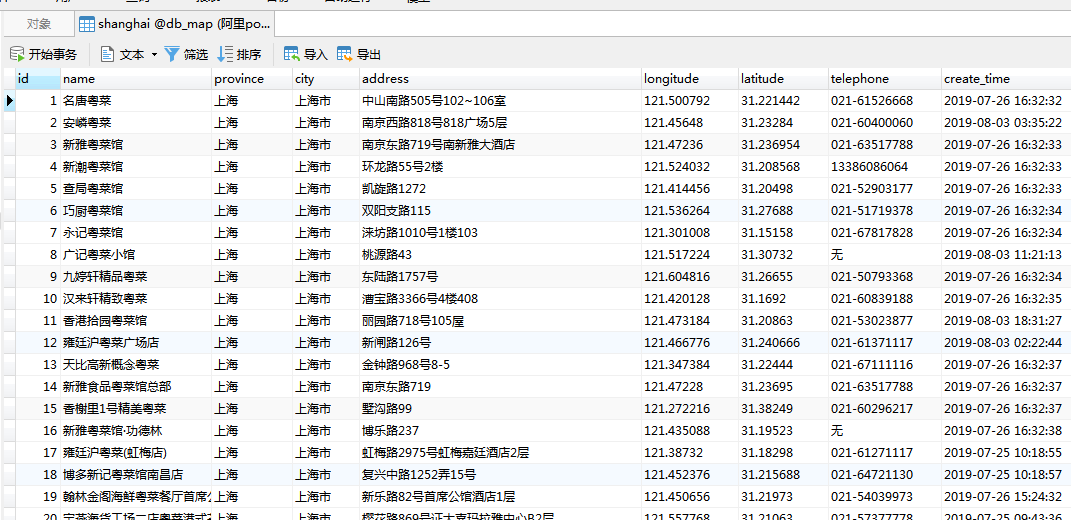Select name cell 天比高新概念粤菜

[136, 365]
